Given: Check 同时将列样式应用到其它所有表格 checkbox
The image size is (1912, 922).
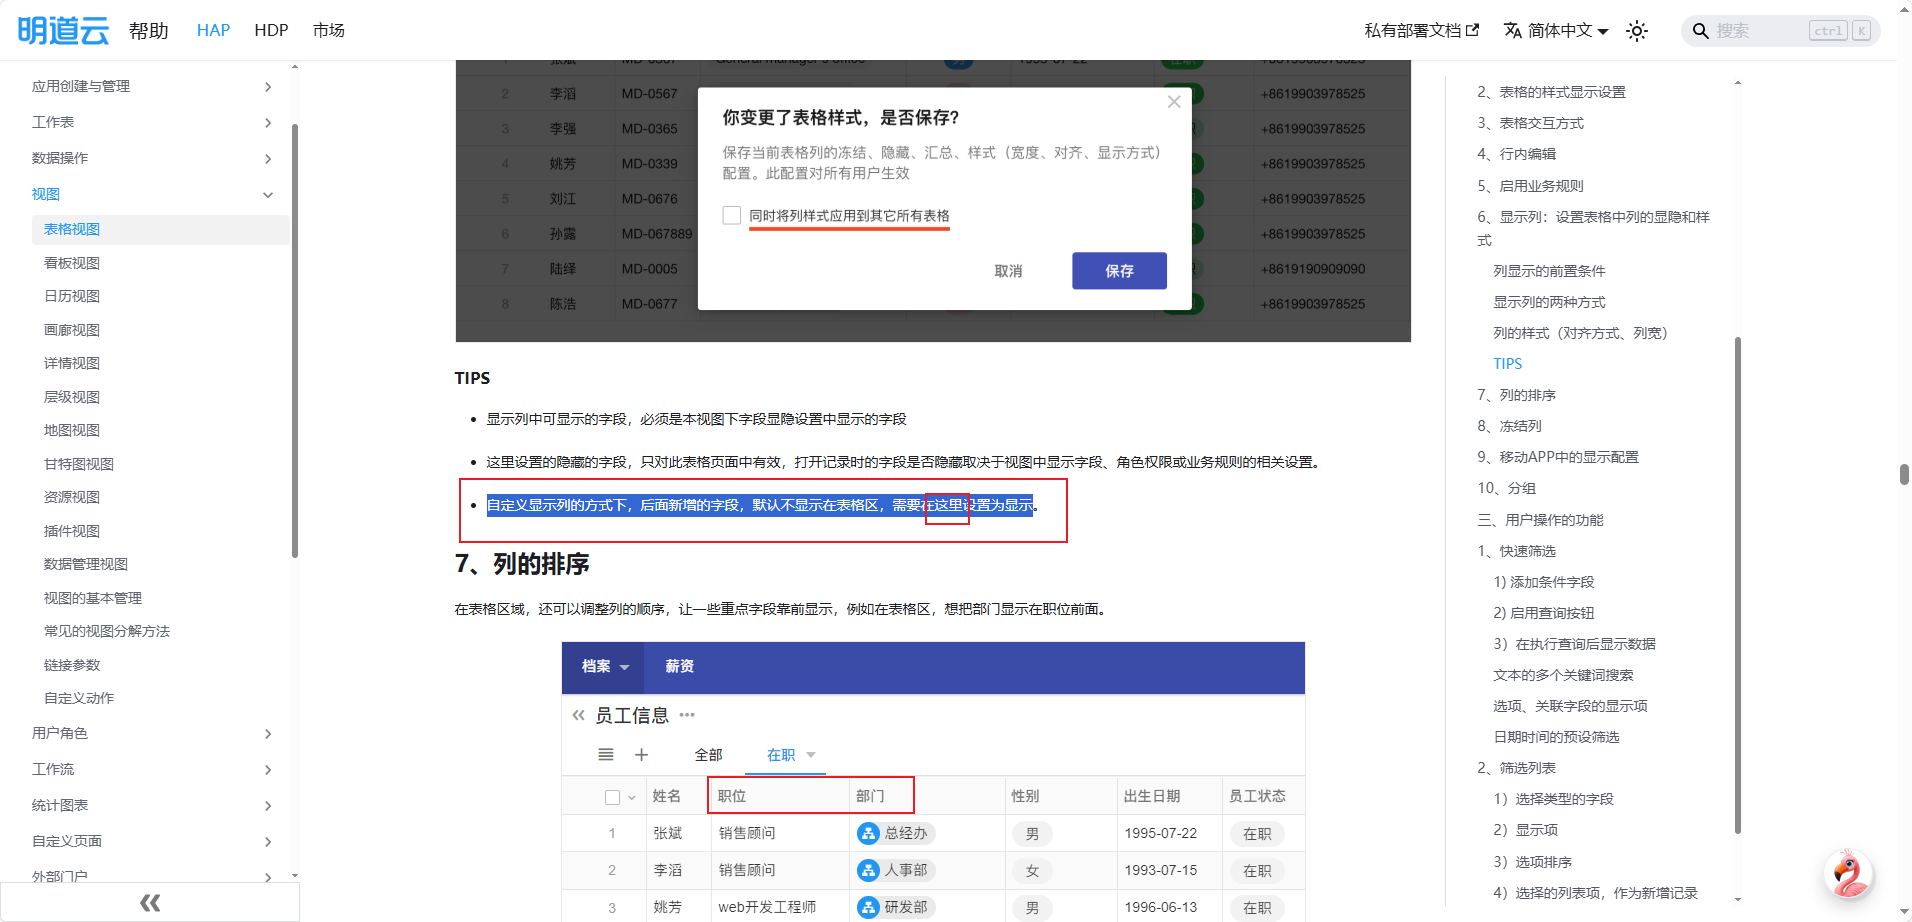Looking at the screenshot, I should [732, 216].
